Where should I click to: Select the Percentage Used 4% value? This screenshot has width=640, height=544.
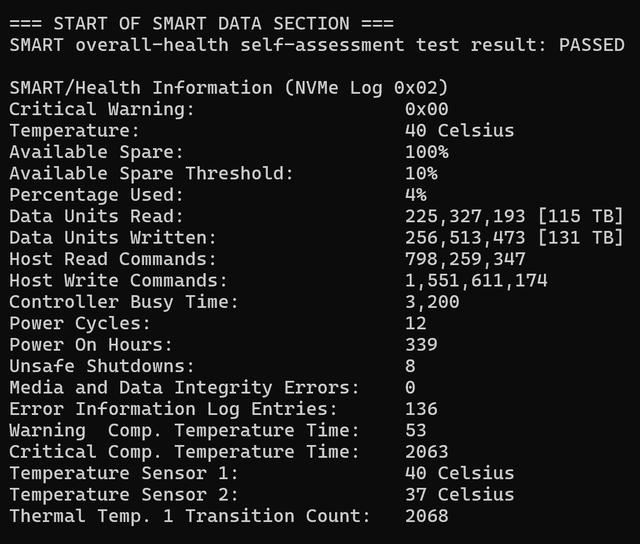pos(416,195)
